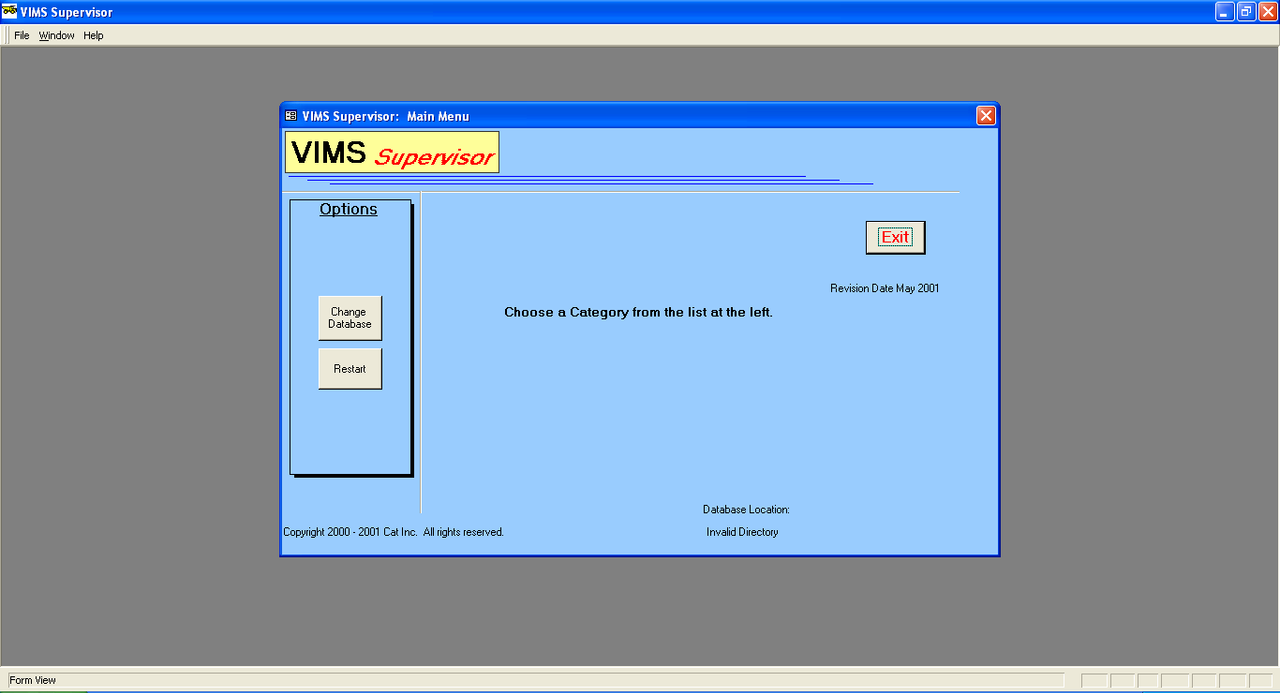
Task: Click the 'Choose a Category' instruction text
Action: pos(638,312)
